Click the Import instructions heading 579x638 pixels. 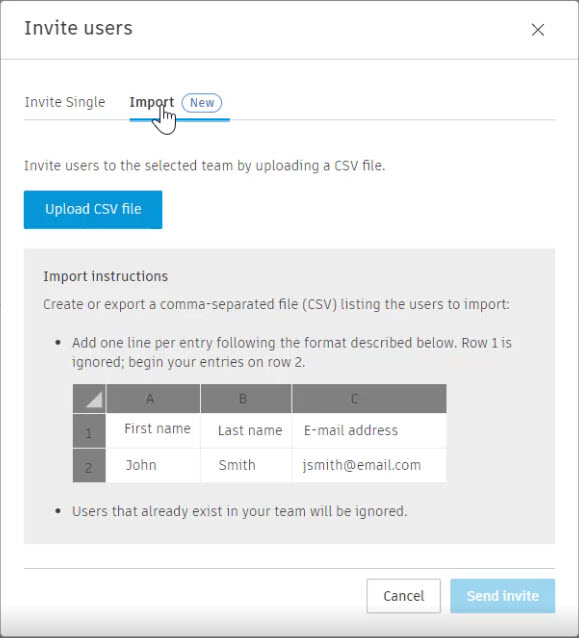coord(106,276)
